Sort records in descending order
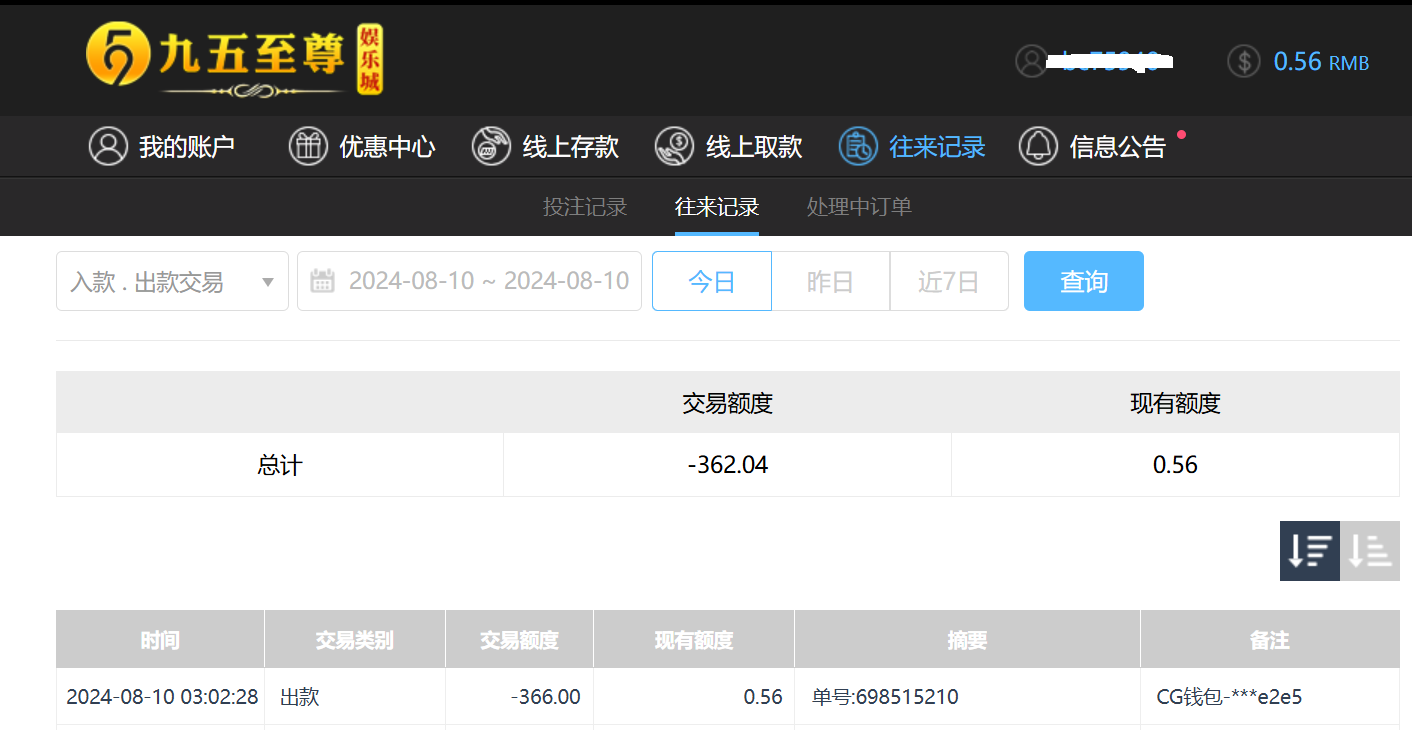The width and height of the screenshot is (1412, 730). pos(1309,551)
